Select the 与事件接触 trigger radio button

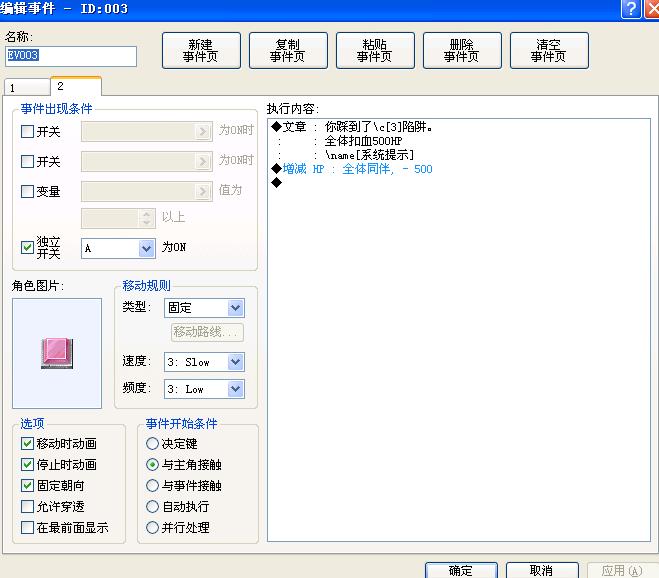click(152, 486)
